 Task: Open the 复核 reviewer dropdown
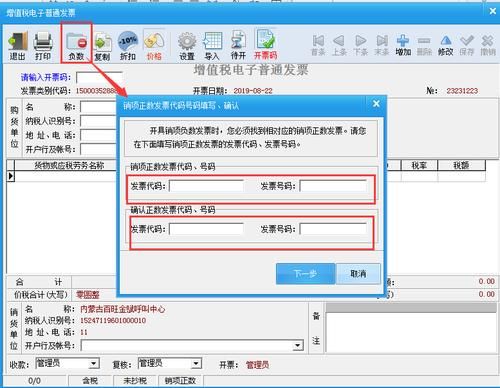pos(197,363)
